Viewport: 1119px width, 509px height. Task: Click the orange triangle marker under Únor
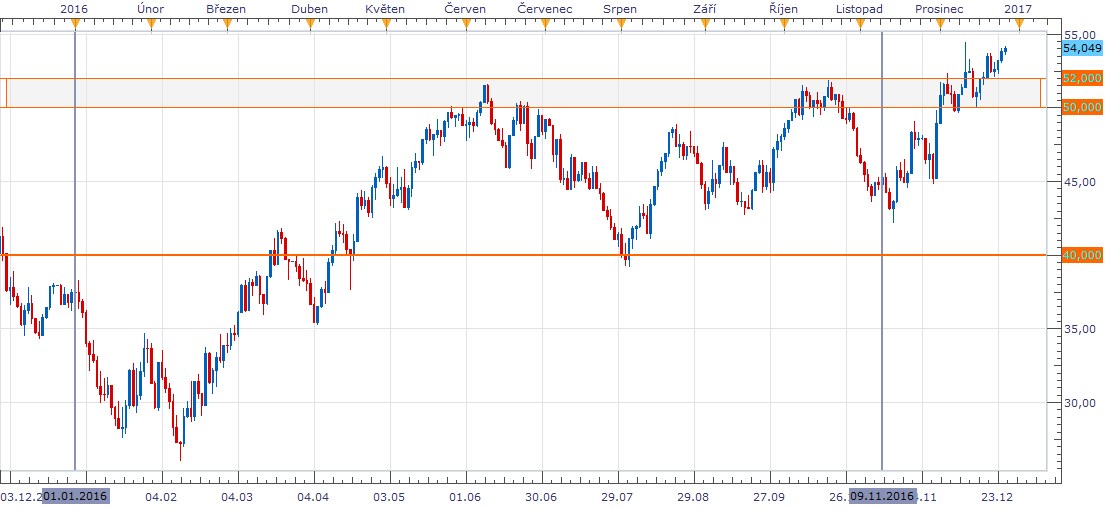coord(150,25)
